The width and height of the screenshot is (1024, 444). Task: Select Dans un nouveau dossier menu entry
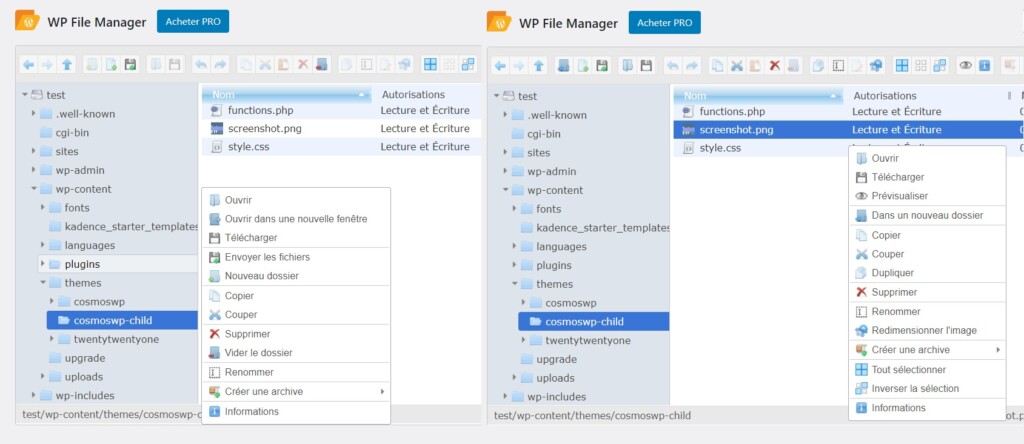927,215
